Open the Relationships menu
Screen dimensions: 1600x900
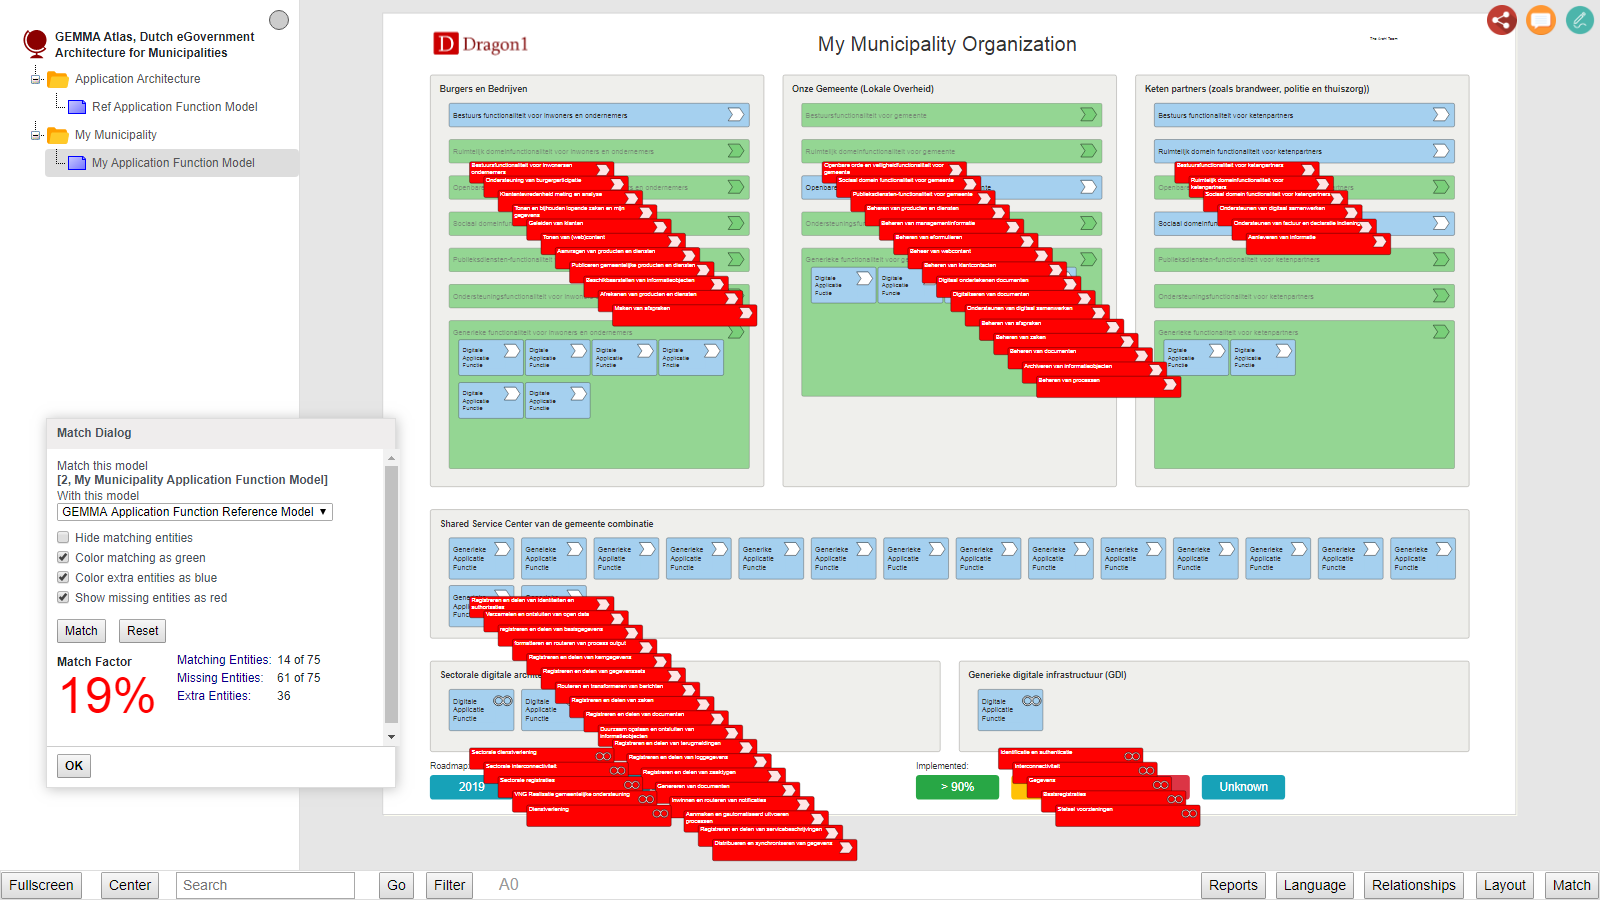1413,885
